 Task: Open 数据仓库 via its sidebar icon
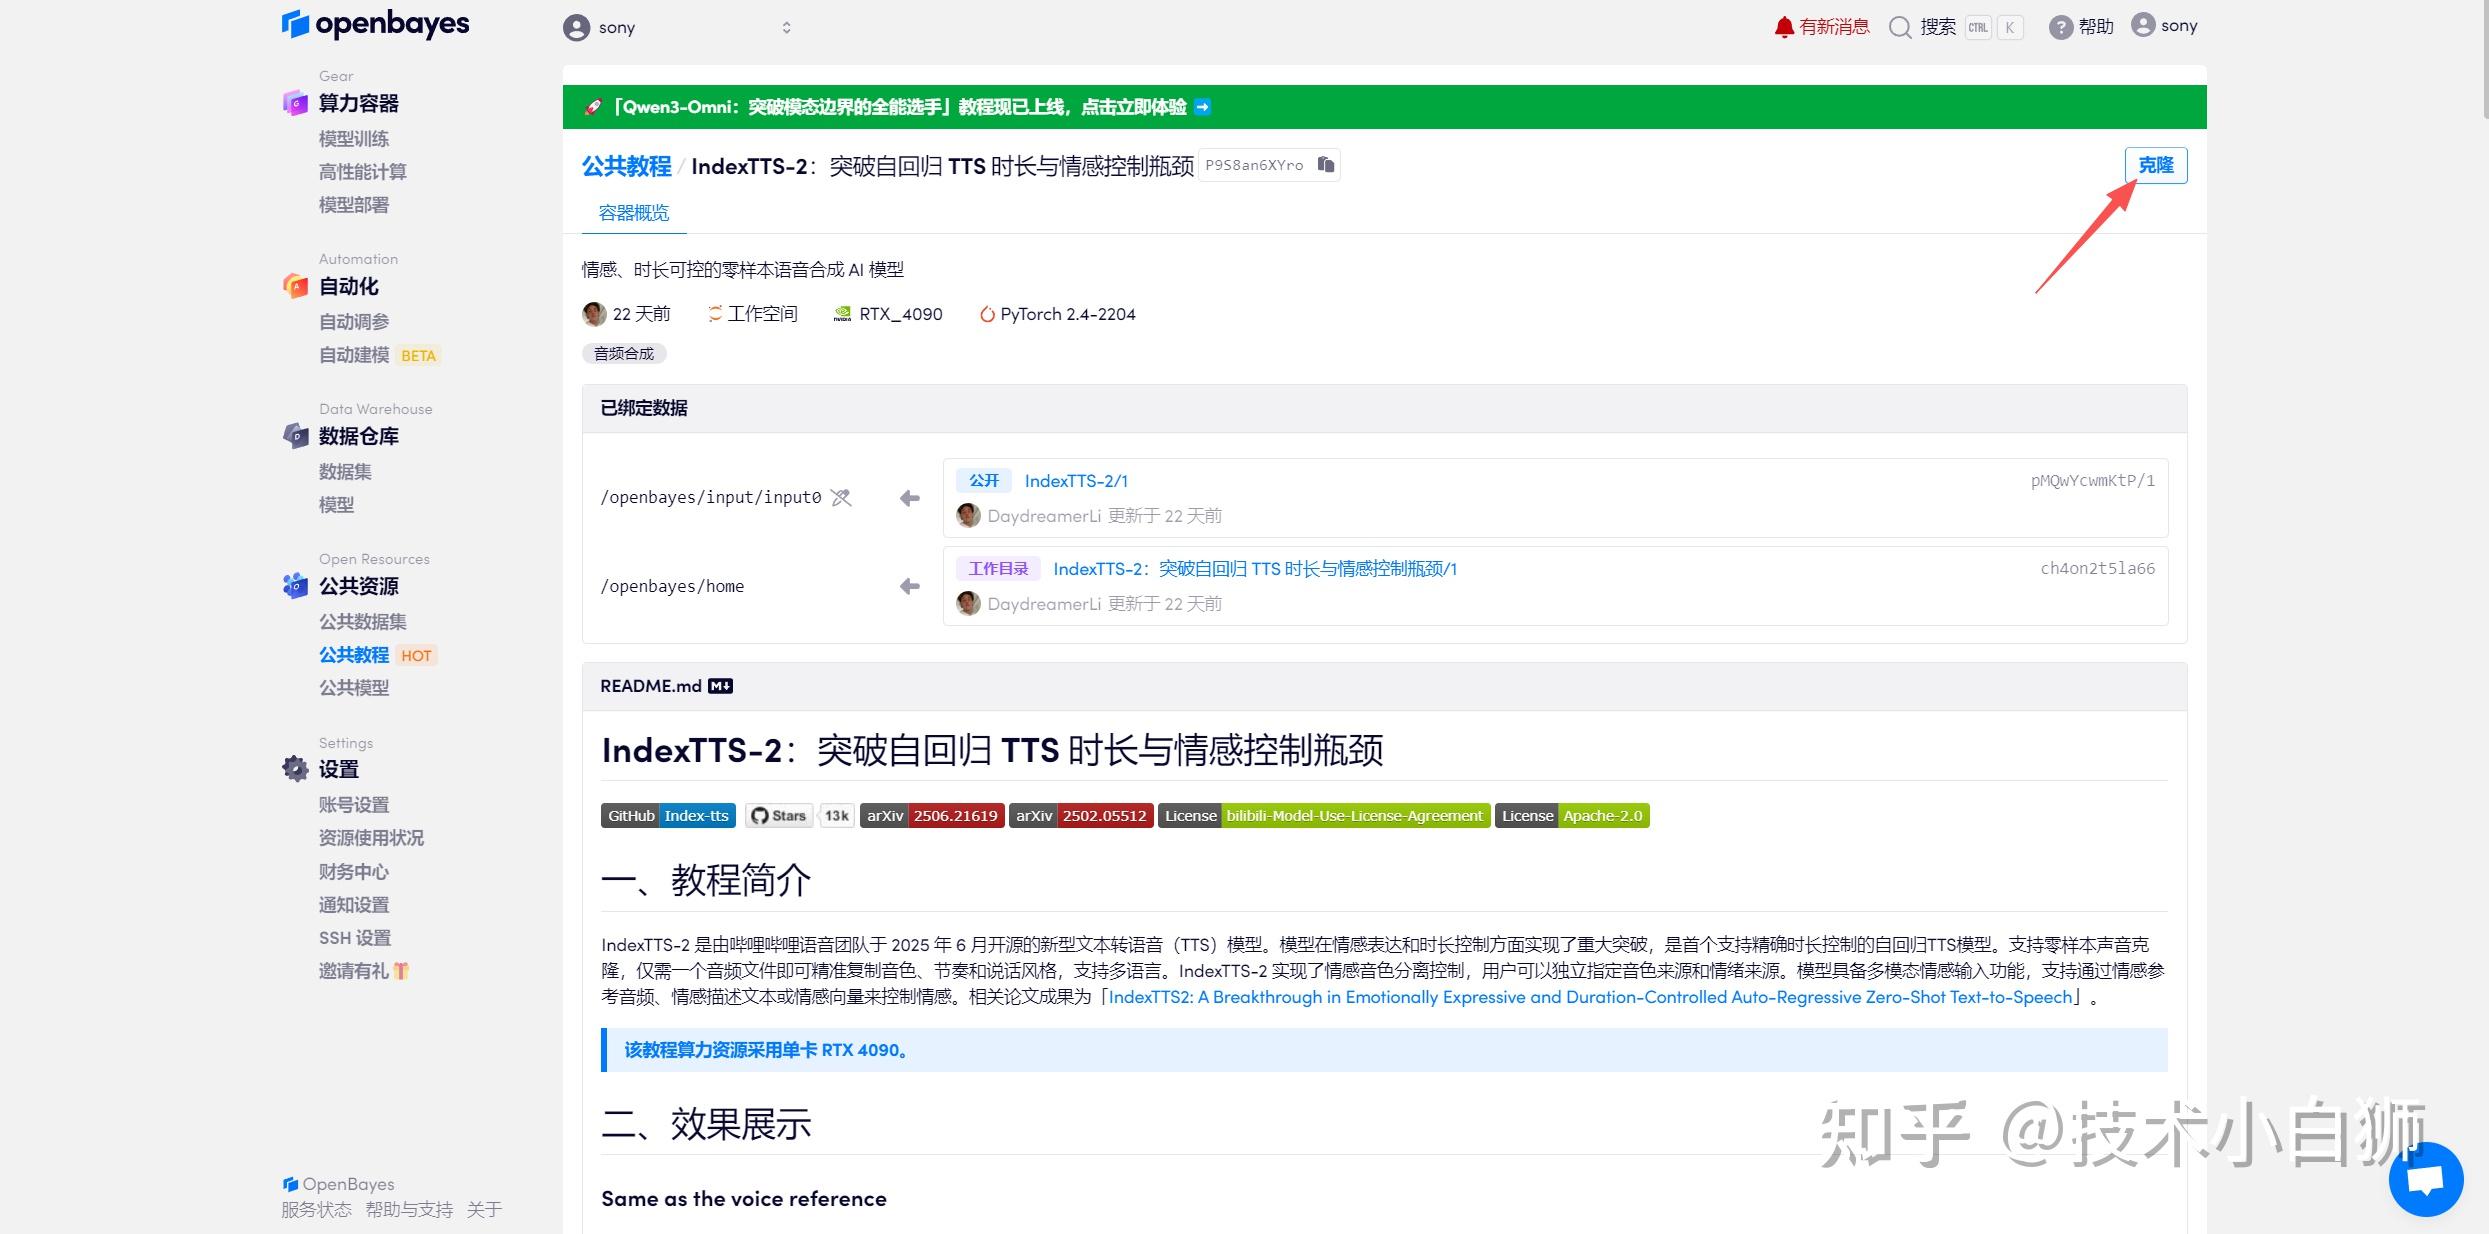coord(295,436)
